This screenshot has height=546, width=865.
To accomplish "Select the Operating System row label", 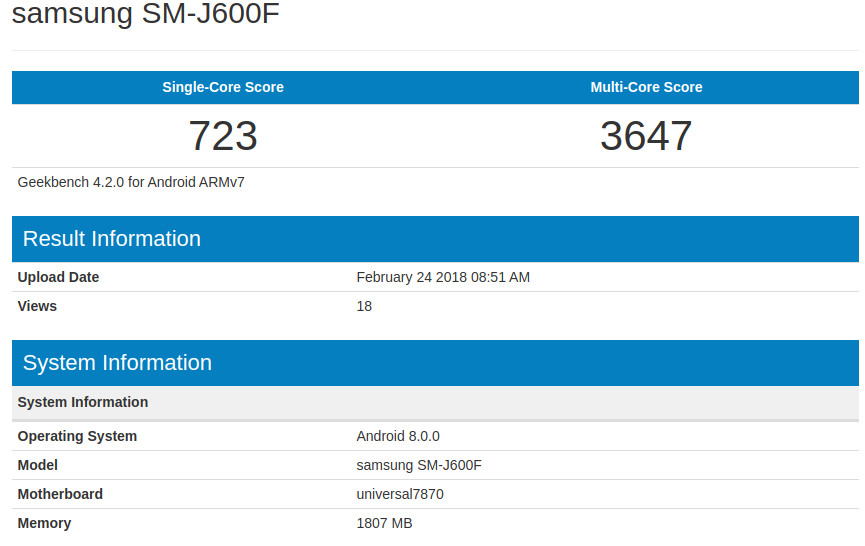I will [77, 436].
